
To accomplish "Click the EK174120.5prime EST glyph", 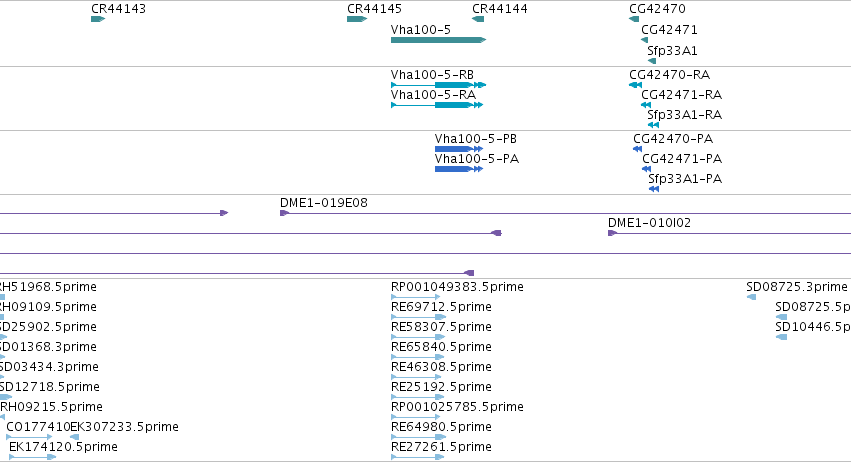I will (x=33, y=458).
